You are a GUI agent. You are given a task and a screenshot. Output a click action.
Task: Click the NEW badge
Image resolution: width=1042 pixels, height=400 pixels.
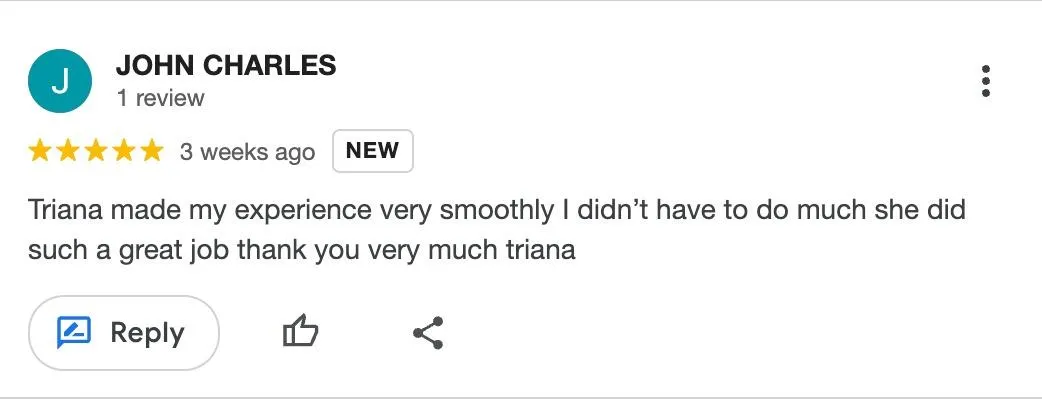pos(373,151)
